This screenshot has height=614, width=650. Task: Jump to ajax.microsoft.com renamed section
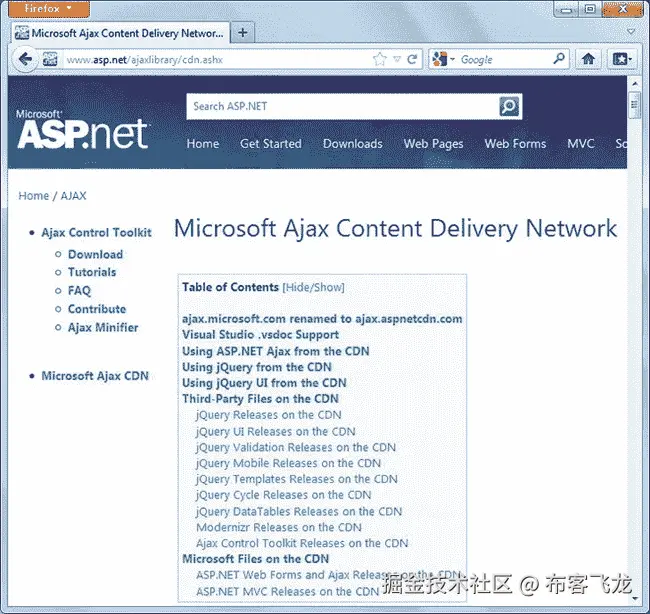(322, 319)
